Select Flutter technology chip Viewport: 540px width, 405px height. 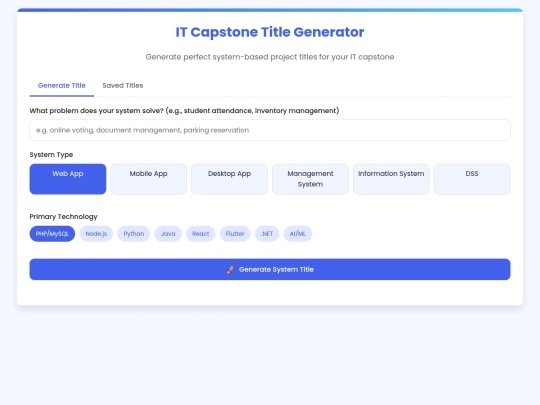[x=235, y=234]
